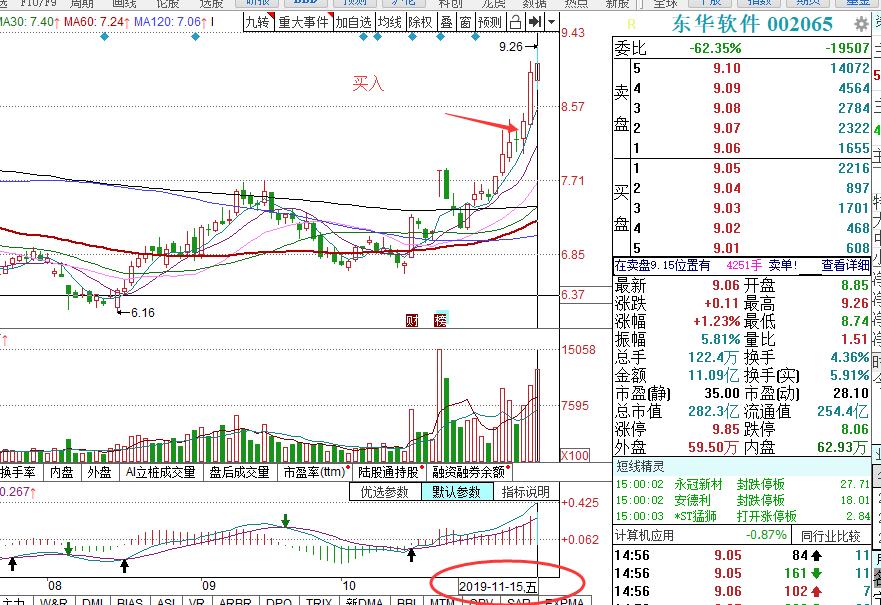The height and width of the screenshot is (605, 881).
Task: Toggle 除权 ex-rights adjustment
Action: coord(420,22)
